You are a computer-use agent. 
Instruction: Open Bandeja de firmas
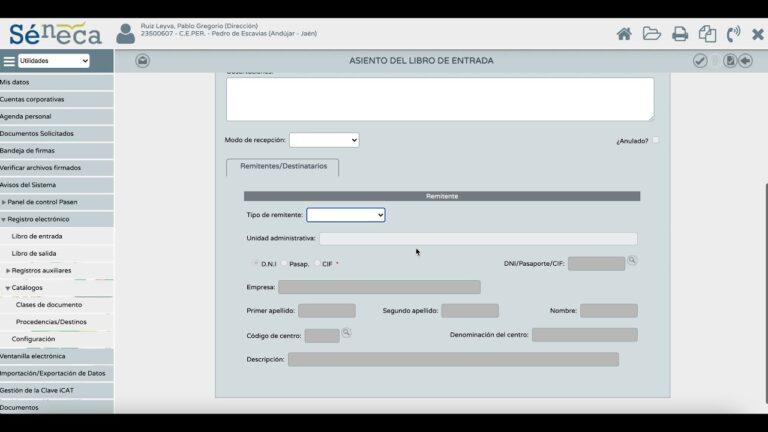[27, 151]
